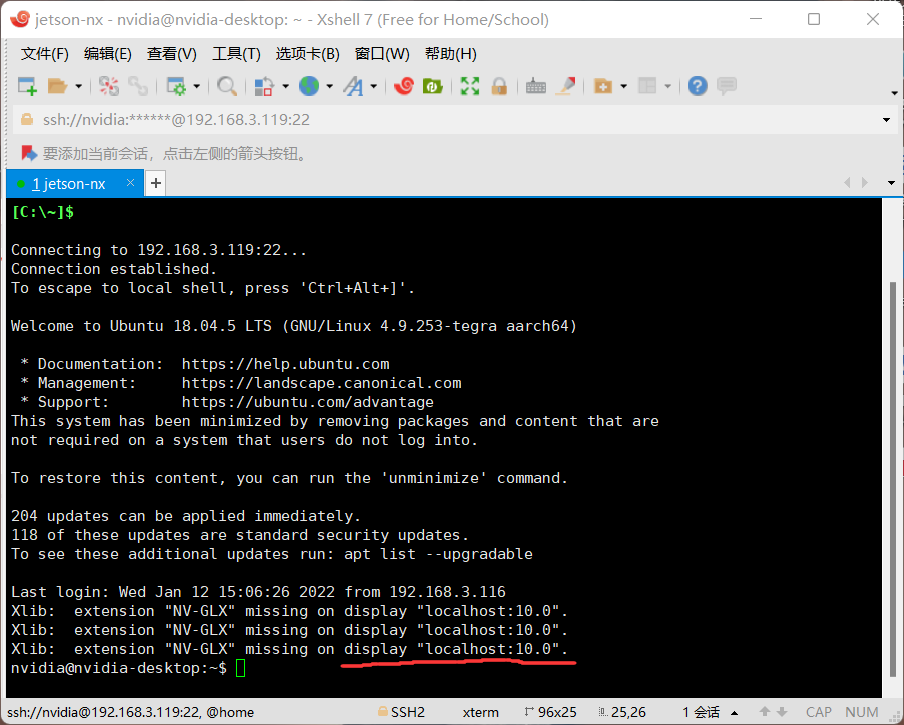Click the highlight pen icon
The height and width of the screenshot is (725, 904).
click(x=566, y=86)
